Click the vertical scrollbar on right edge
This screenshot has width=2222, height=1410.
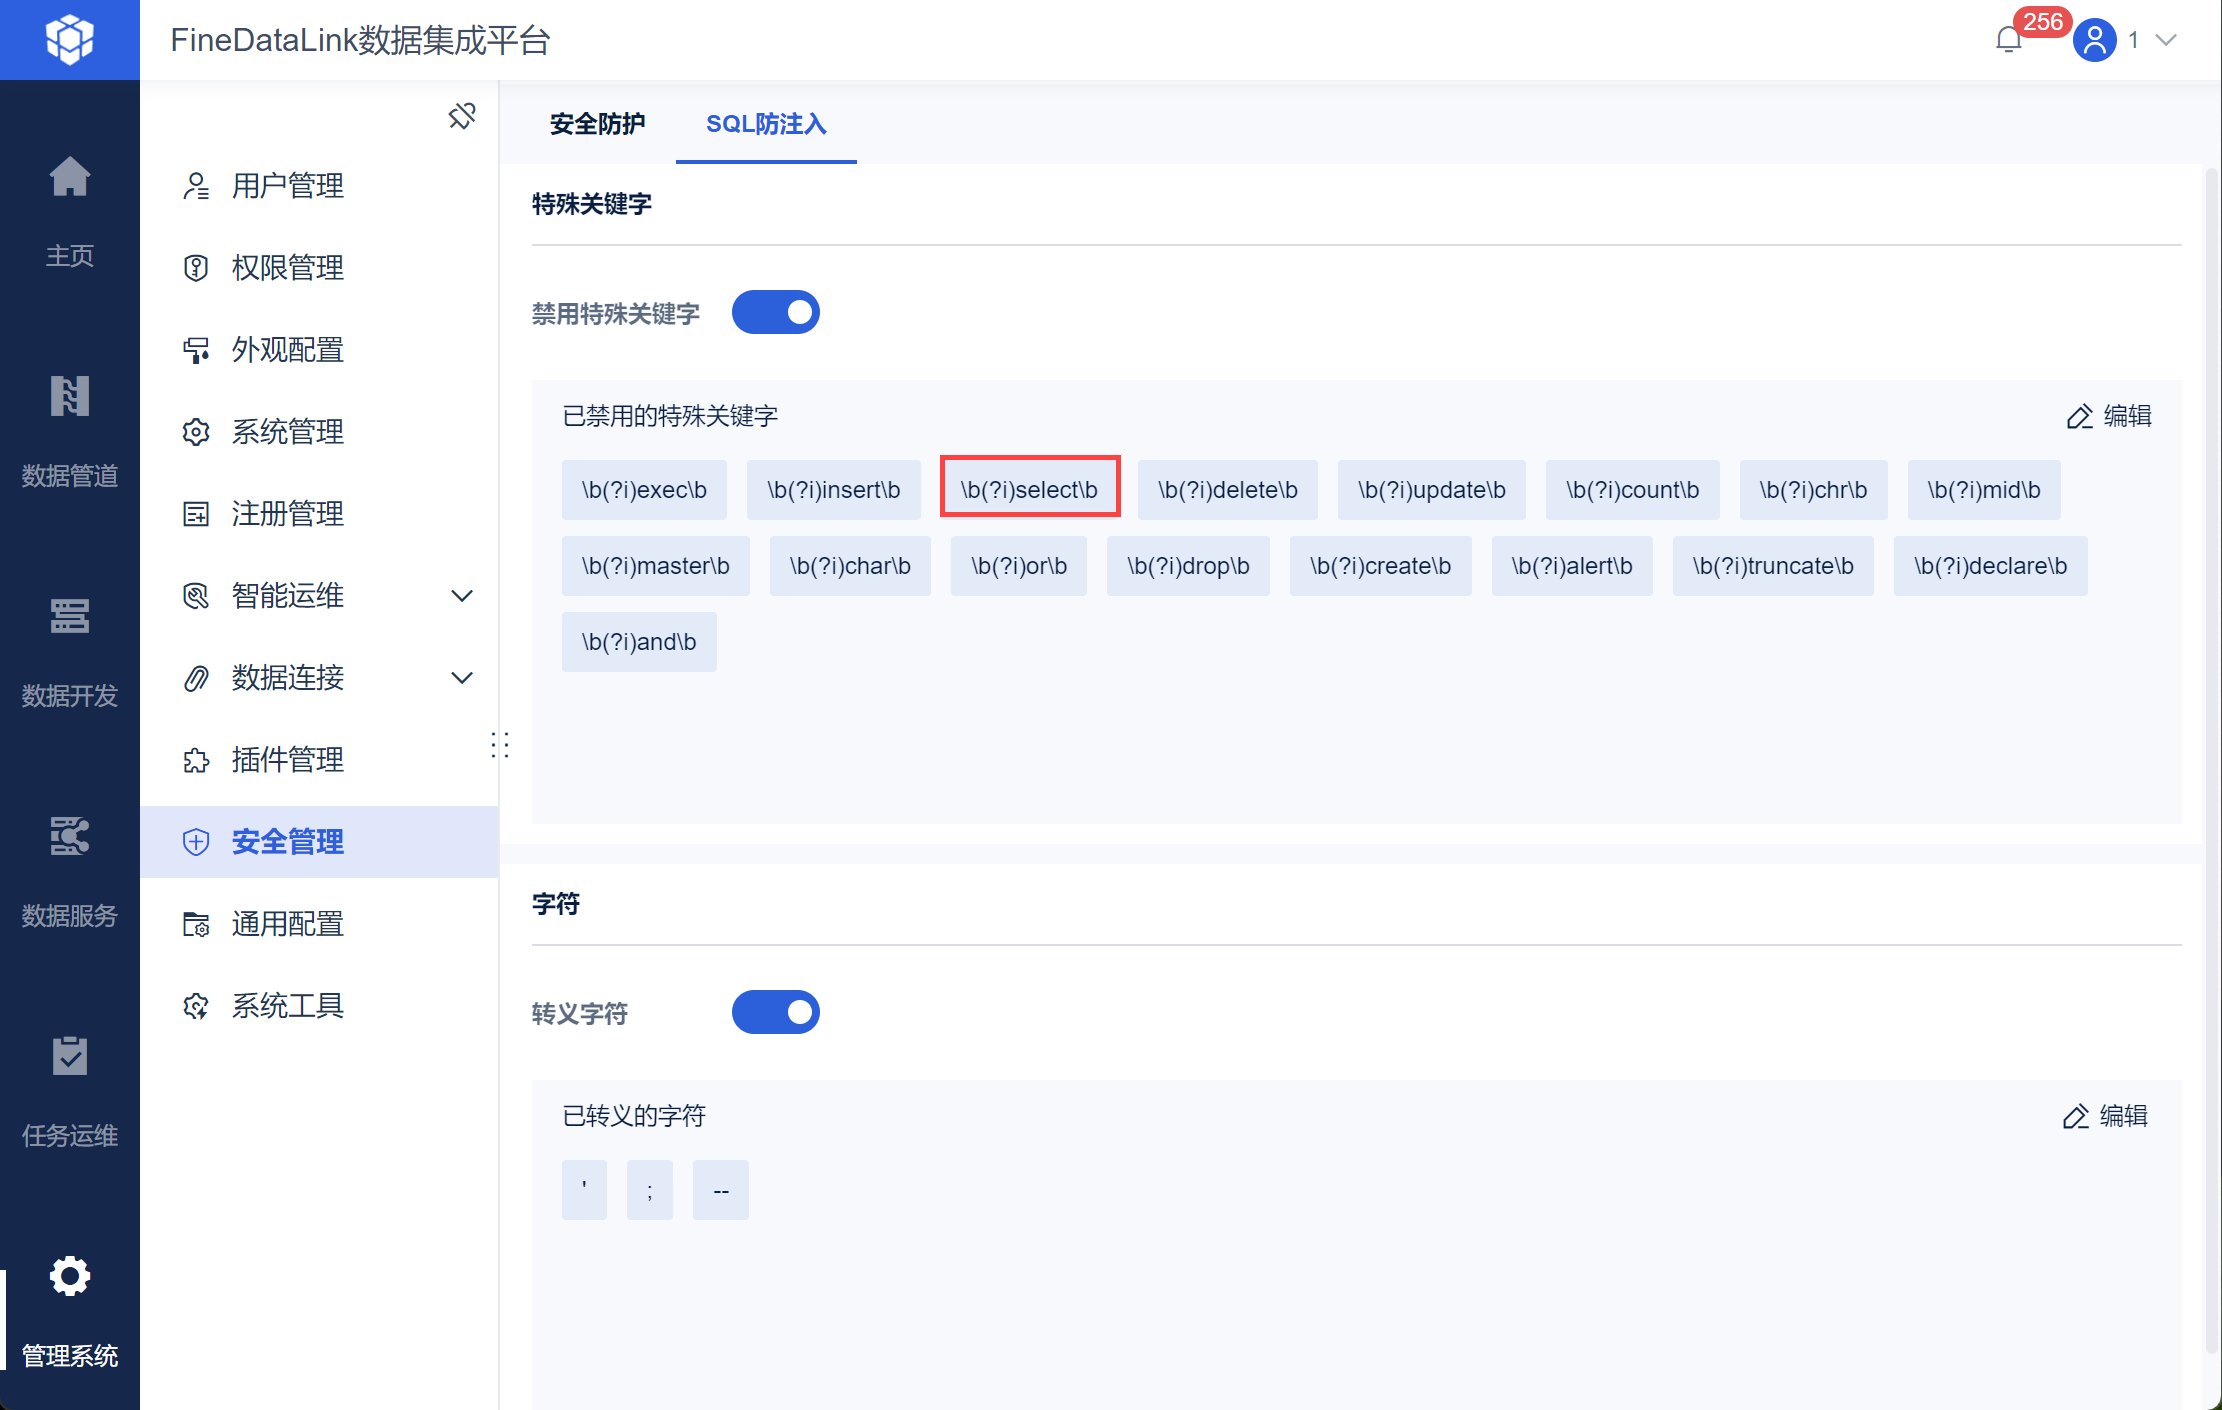point(2211,760)
